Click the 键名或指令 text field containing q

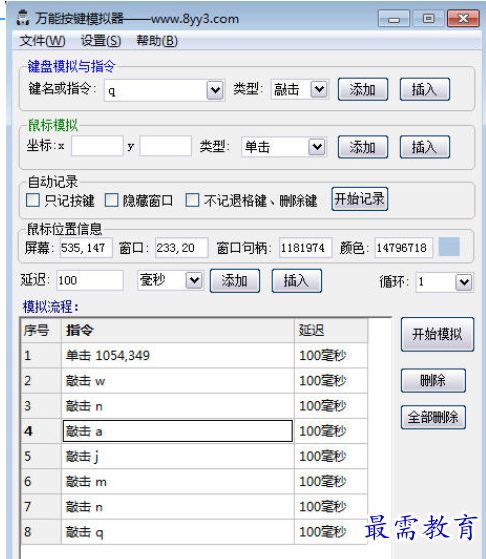[155, 91]
